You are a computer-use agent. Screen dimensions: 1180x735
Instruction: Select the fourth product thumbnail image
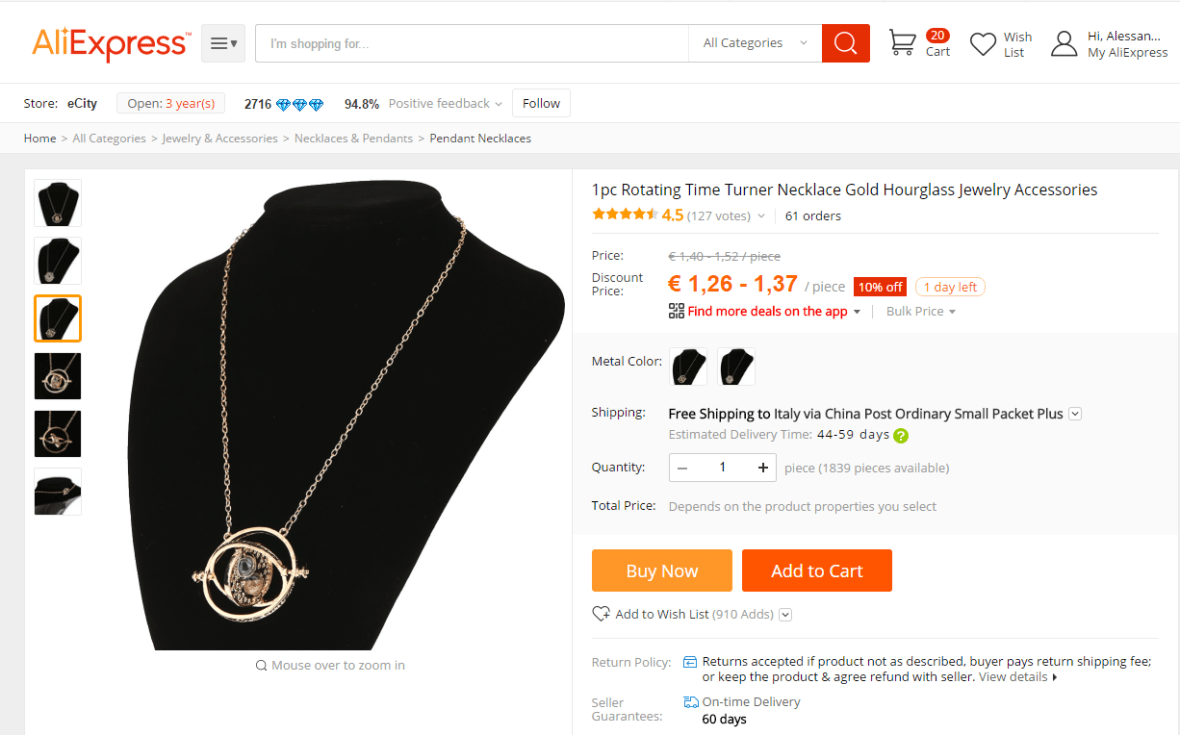58,376
